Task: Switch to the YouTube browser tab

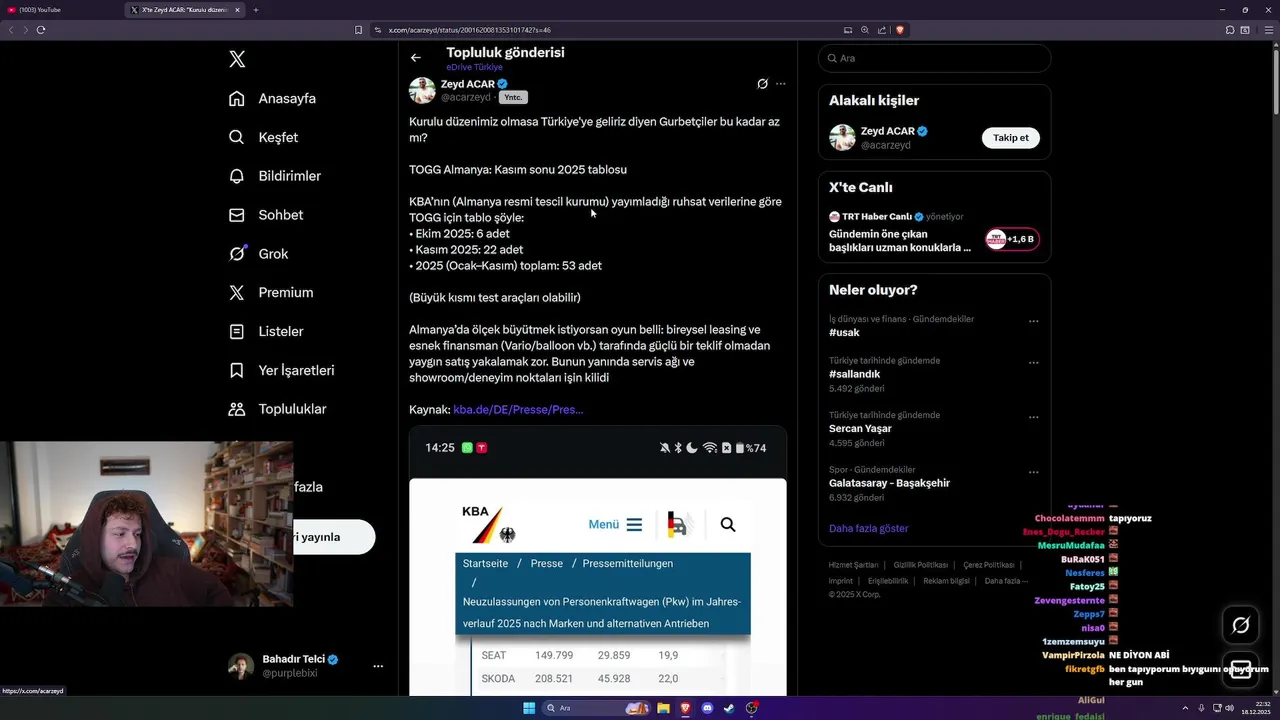Action: pyautogui.click(x=60, y=10)
